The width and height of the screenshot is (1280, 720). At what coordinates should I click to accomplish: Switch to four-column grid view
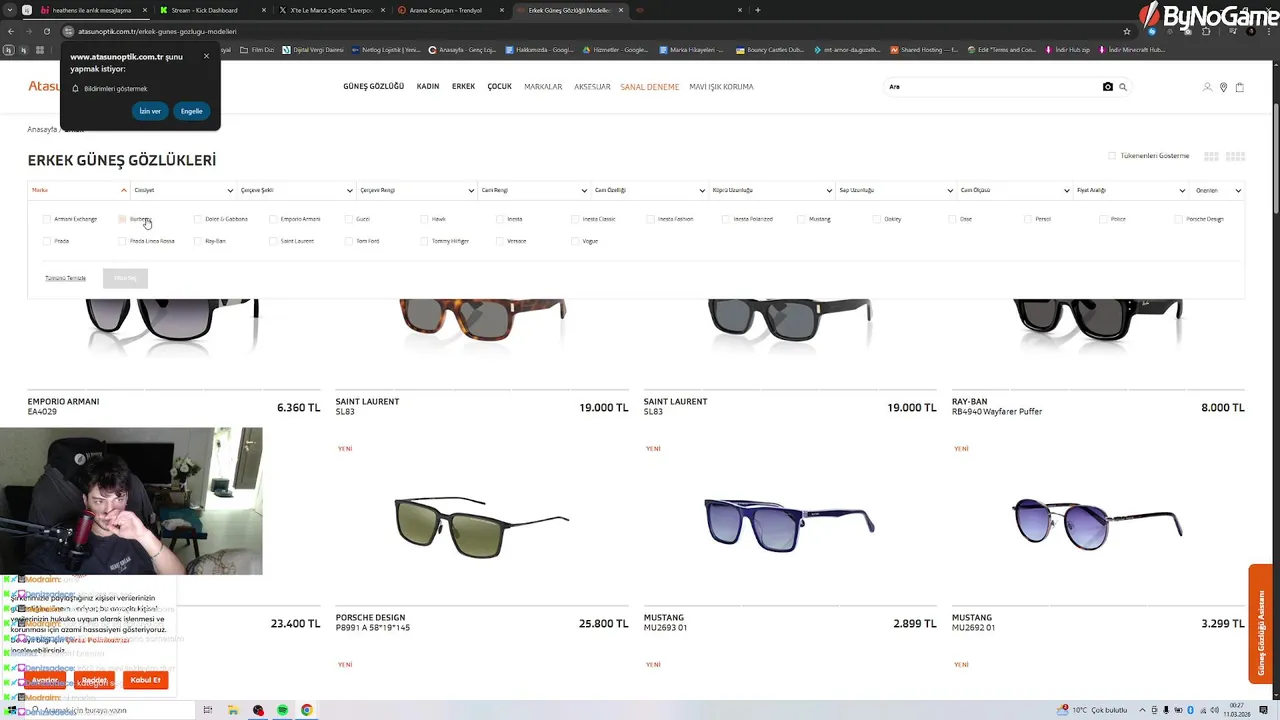[x=1235, y=156]
